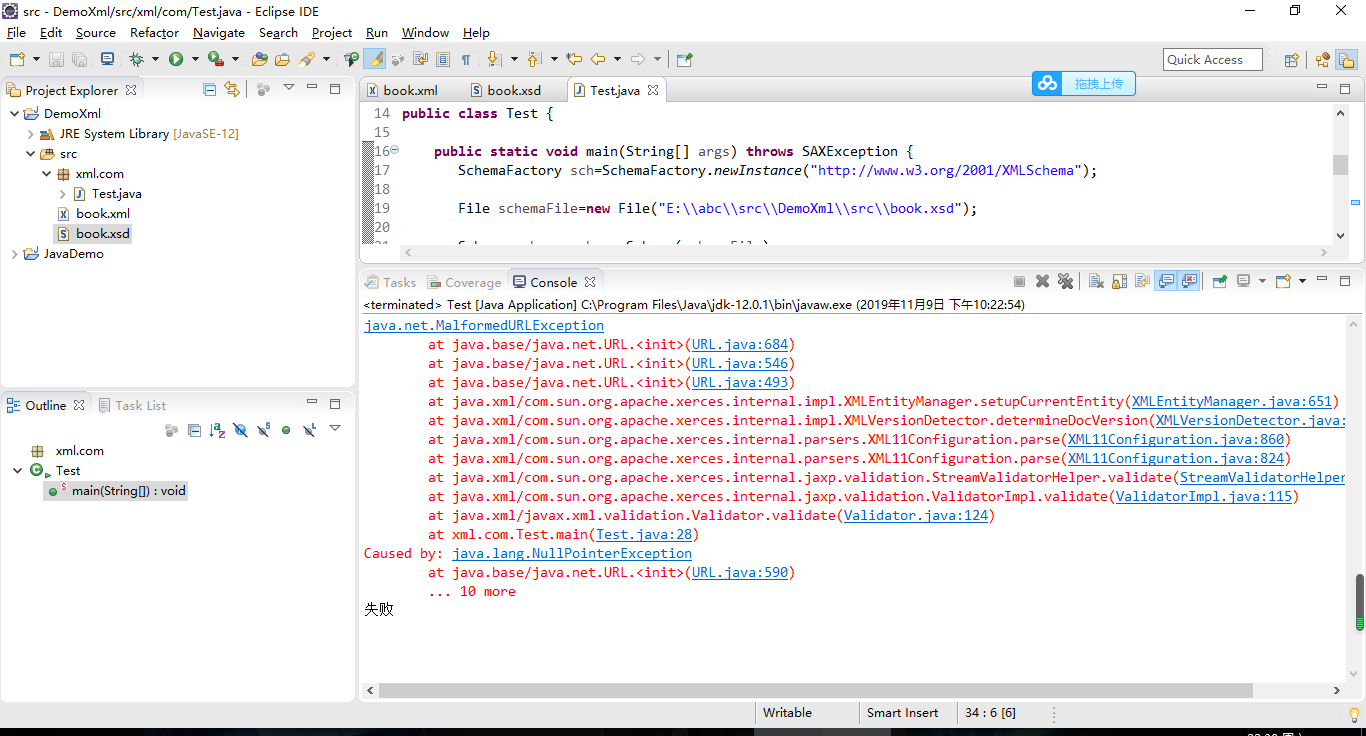1366x736 pixels.
Task: Switch to the Coverage tab
Action: tap(463, 282)
